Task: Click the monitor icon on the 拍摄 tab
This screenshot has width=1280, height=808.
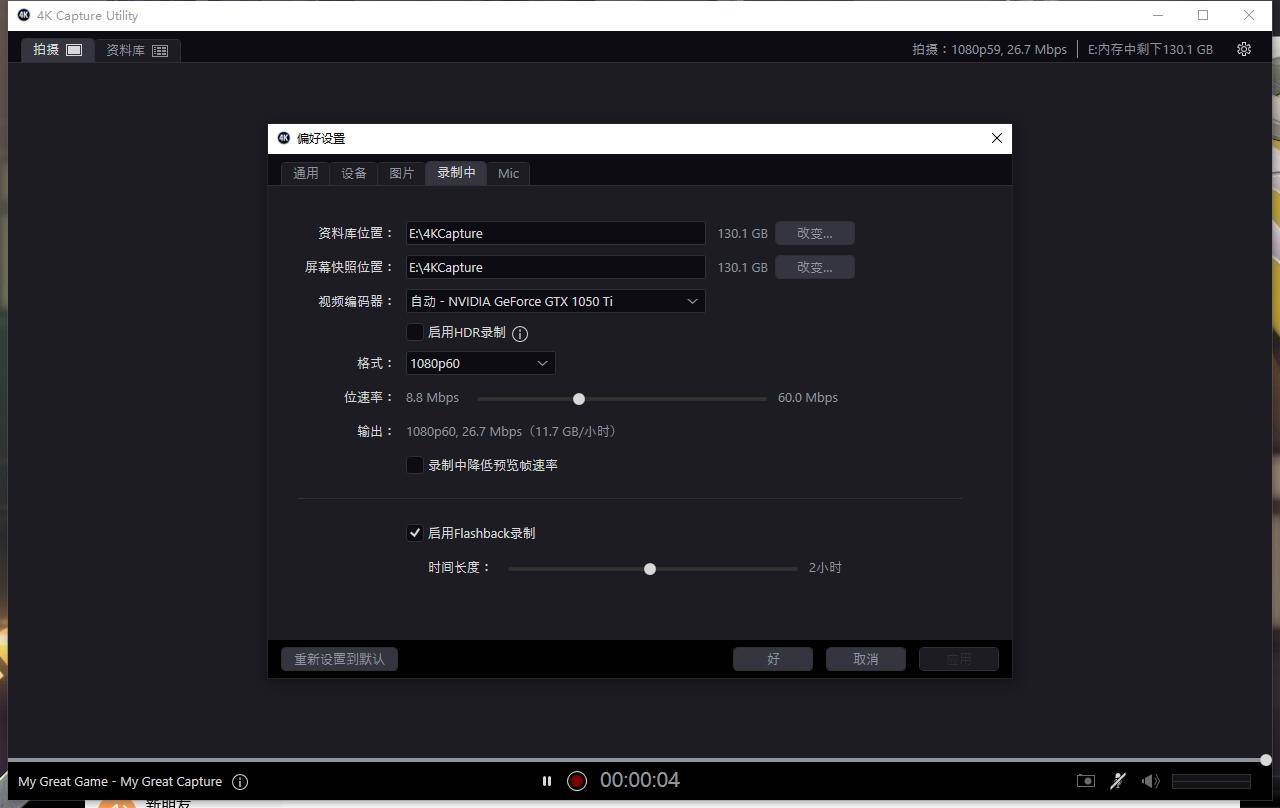Action: 73,48
